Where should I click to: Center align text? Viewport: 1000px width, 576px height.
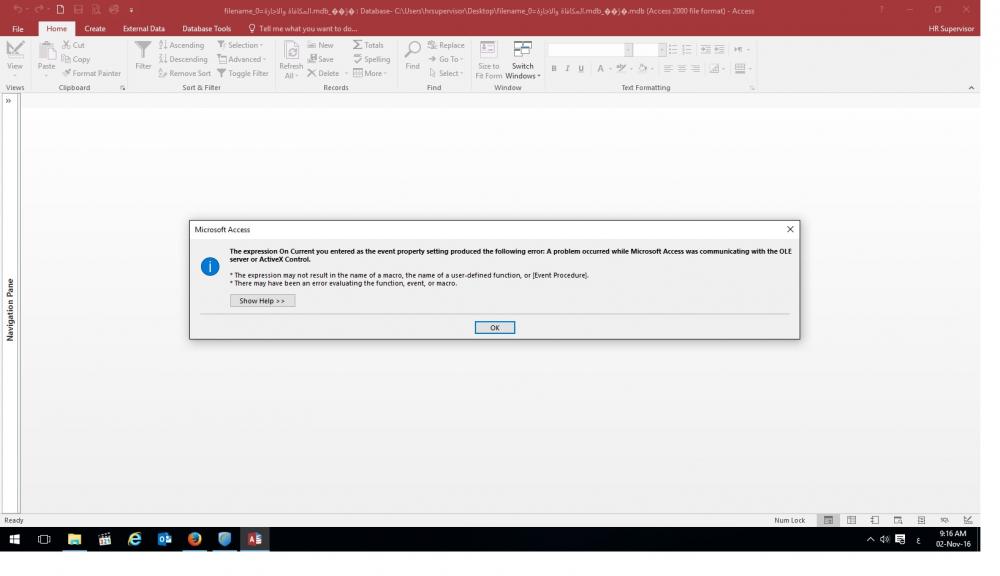pos(682,68)
